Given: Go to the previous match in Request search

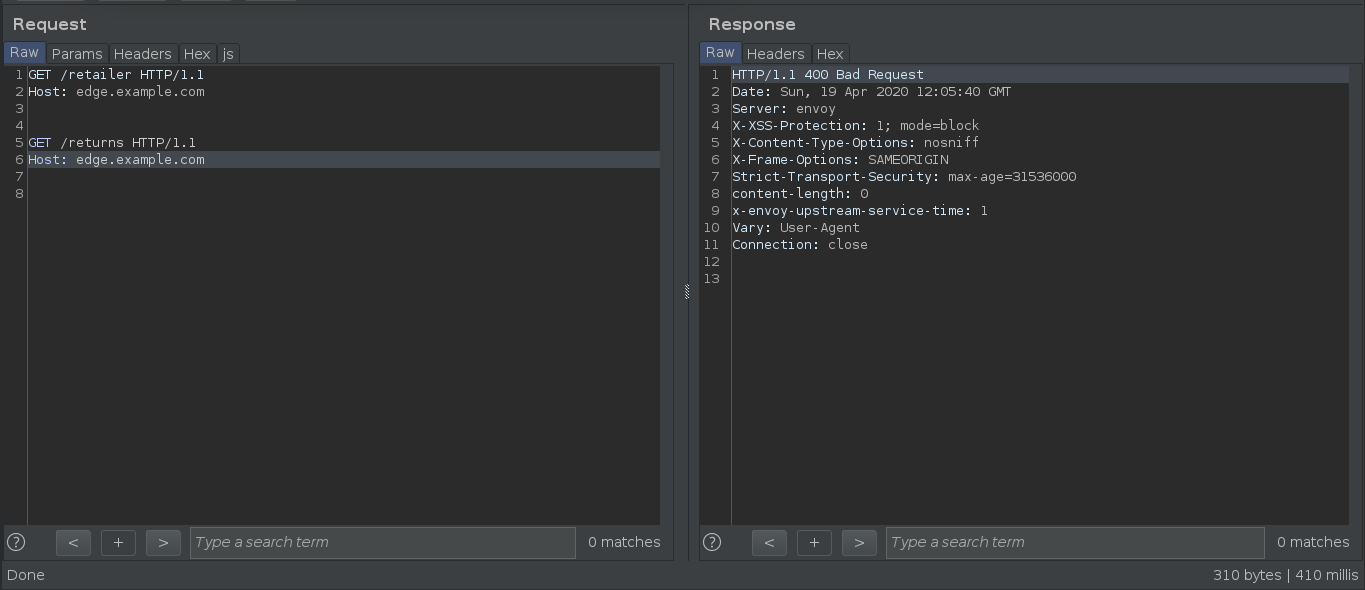Looking at the screenshot, I should (73, 542).
